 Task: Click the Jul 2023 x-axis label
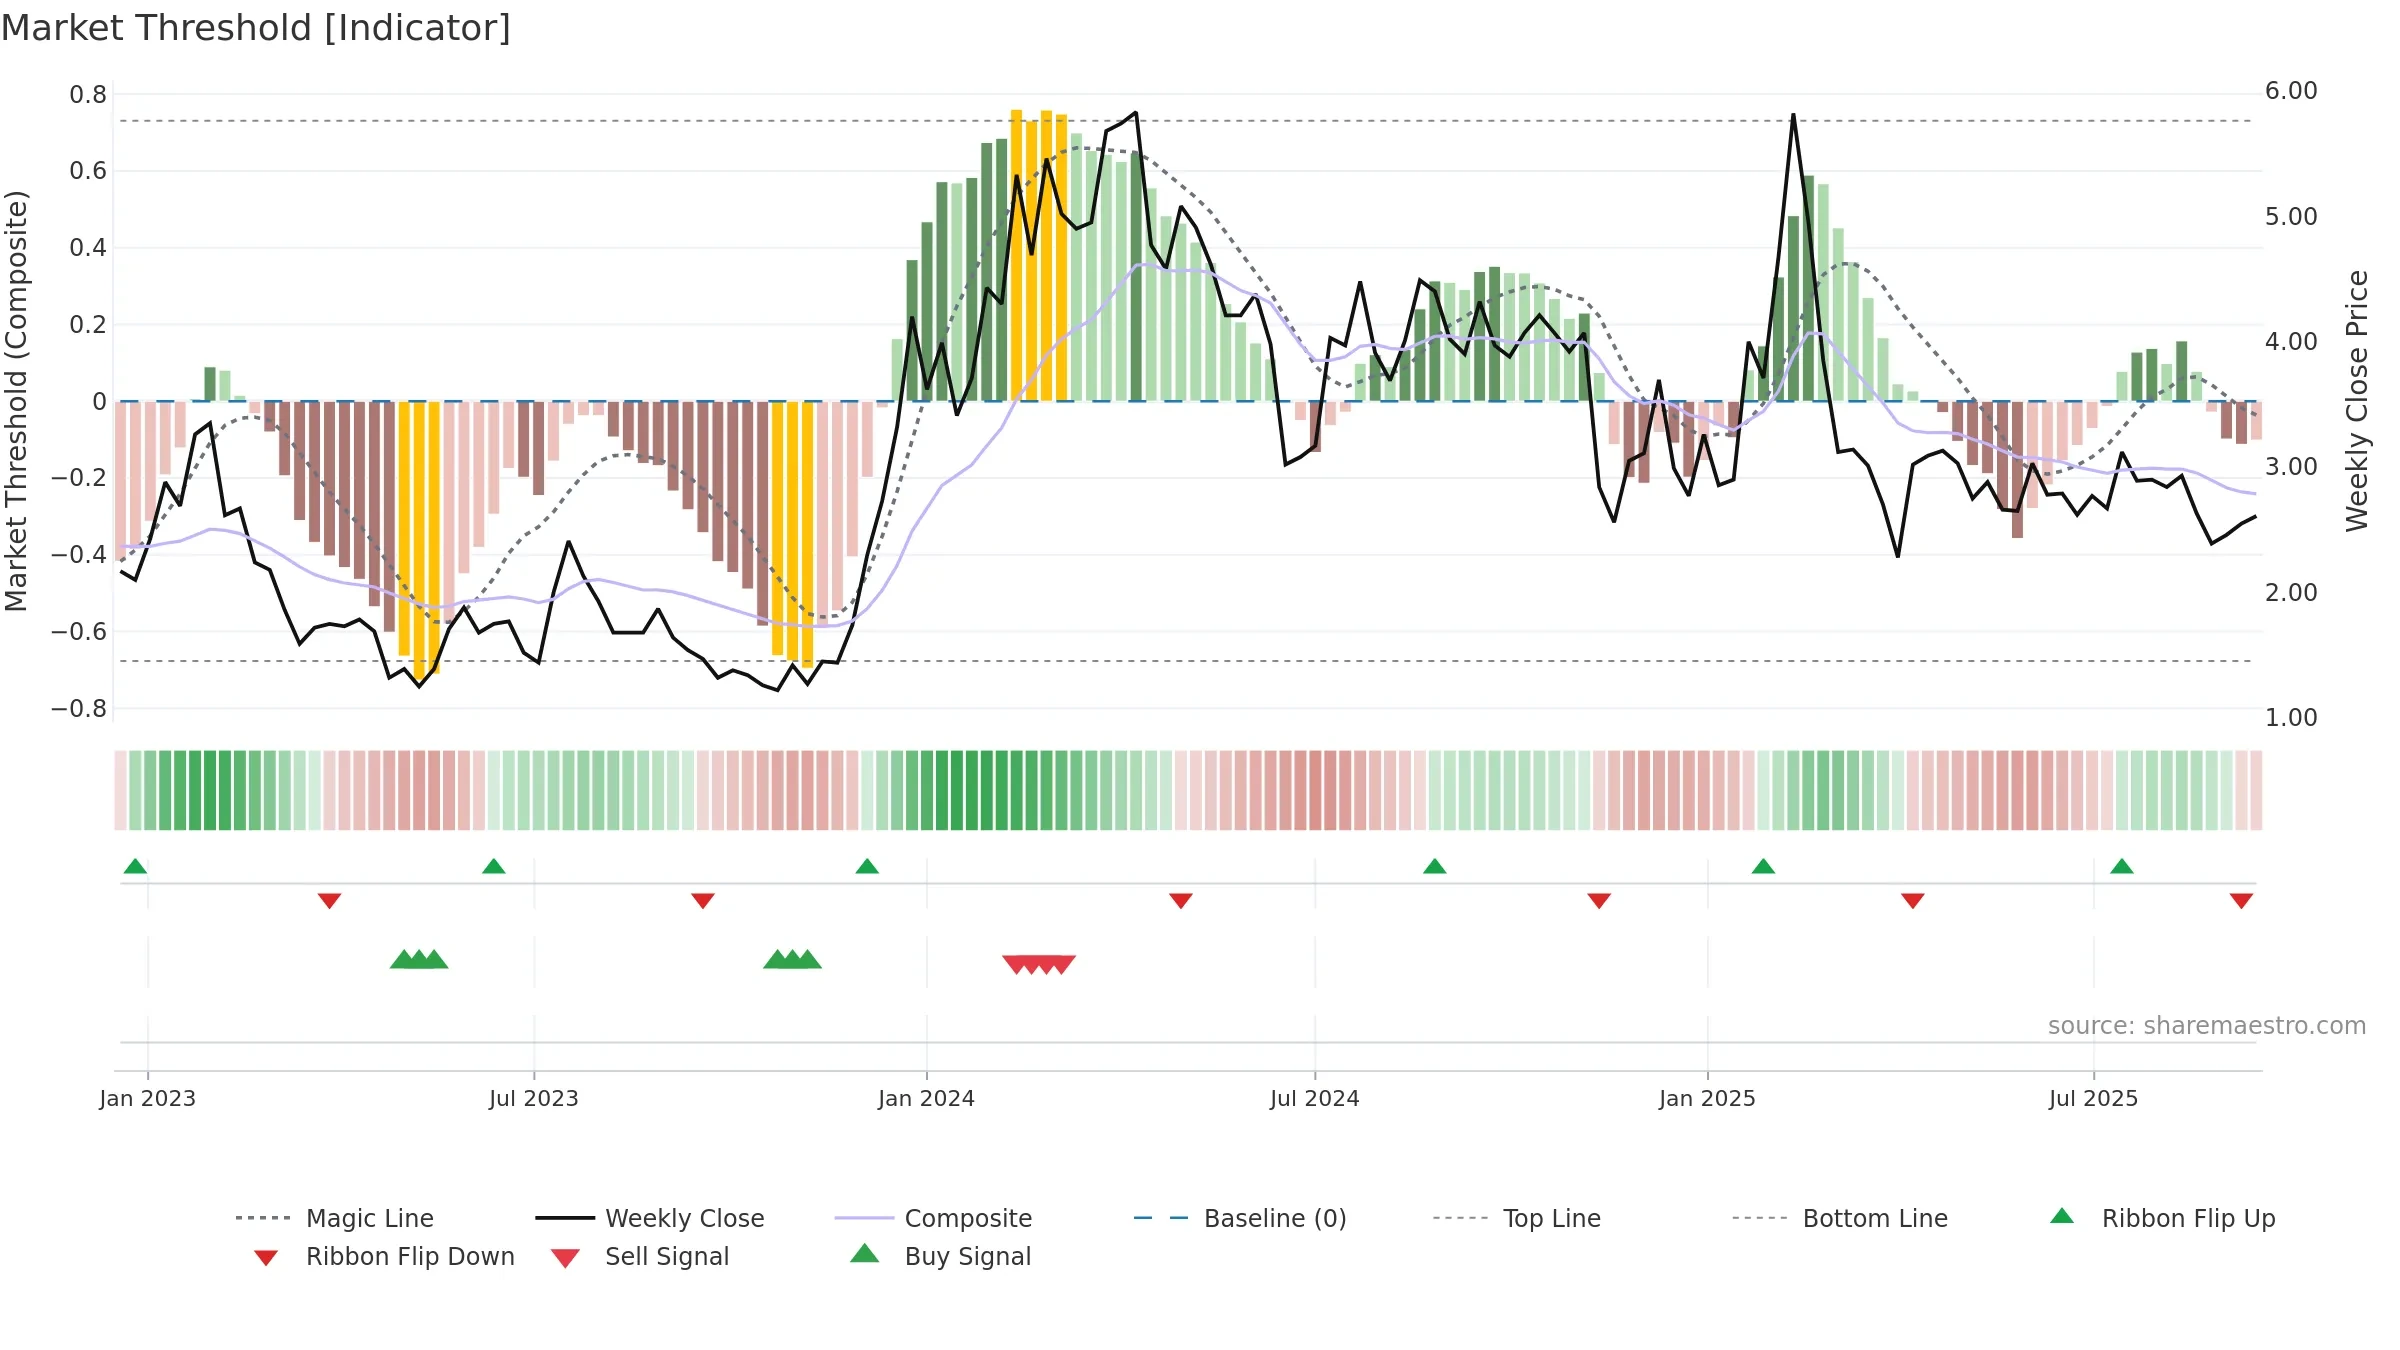point(534,1098)
